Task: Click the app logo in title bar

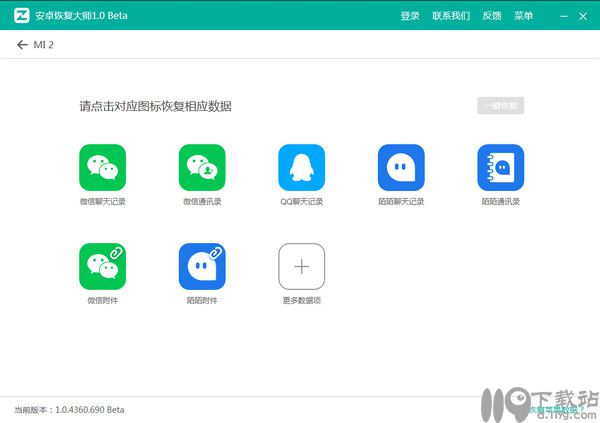Action: coord(22,16)
